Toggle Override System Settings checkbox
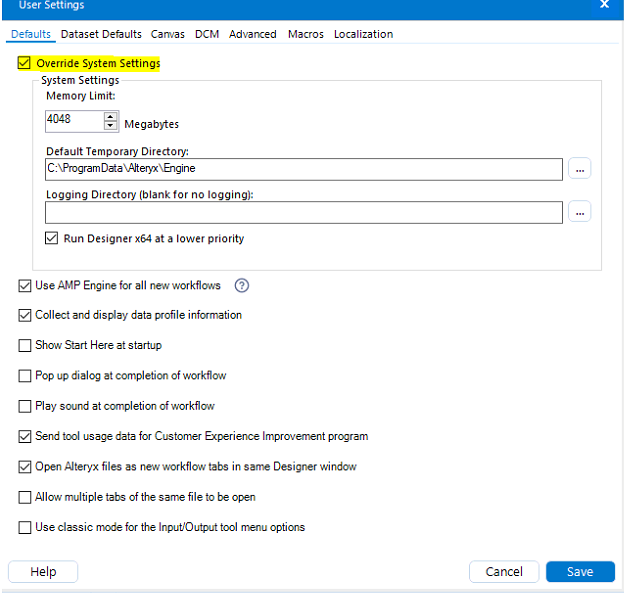This screenshot has height=593, width=624. (25, 63)
